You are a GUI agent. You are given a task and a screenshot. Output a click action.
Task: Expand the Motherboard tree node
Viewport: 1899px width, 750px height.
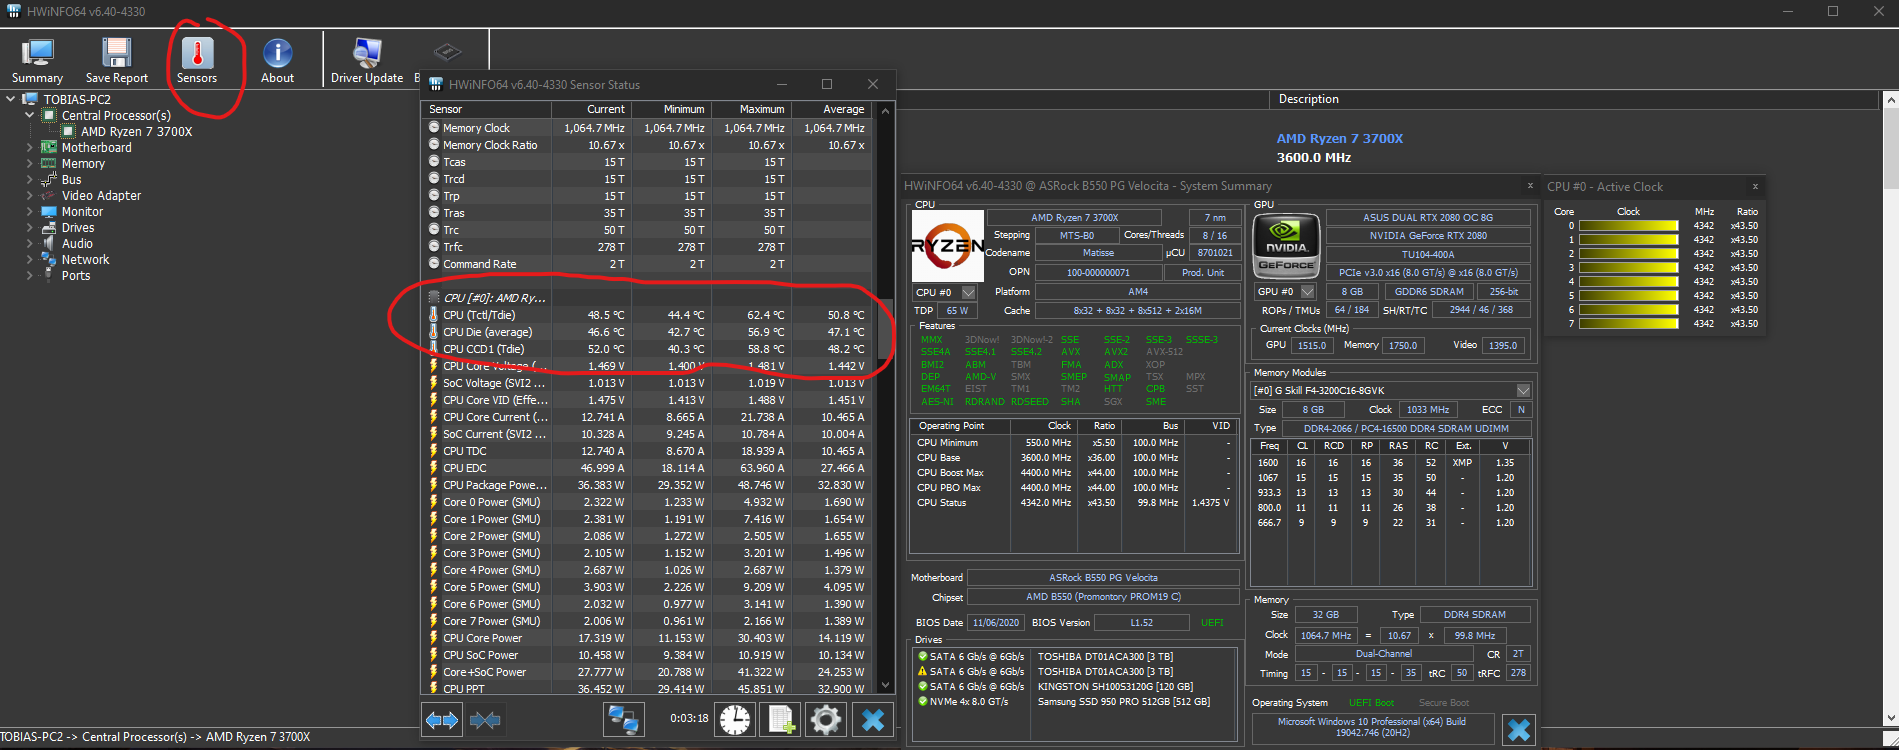pos(29,148)
